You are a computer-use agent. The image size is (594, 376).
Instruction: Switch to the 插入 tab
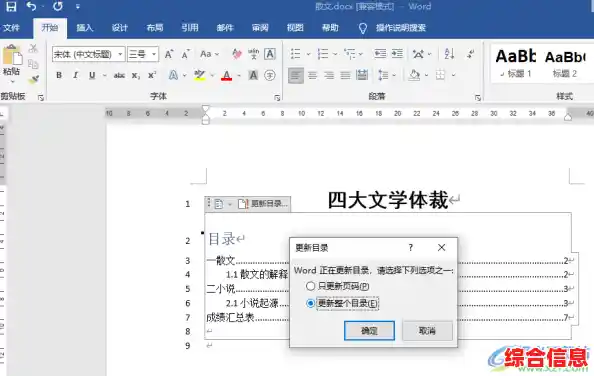84,28
